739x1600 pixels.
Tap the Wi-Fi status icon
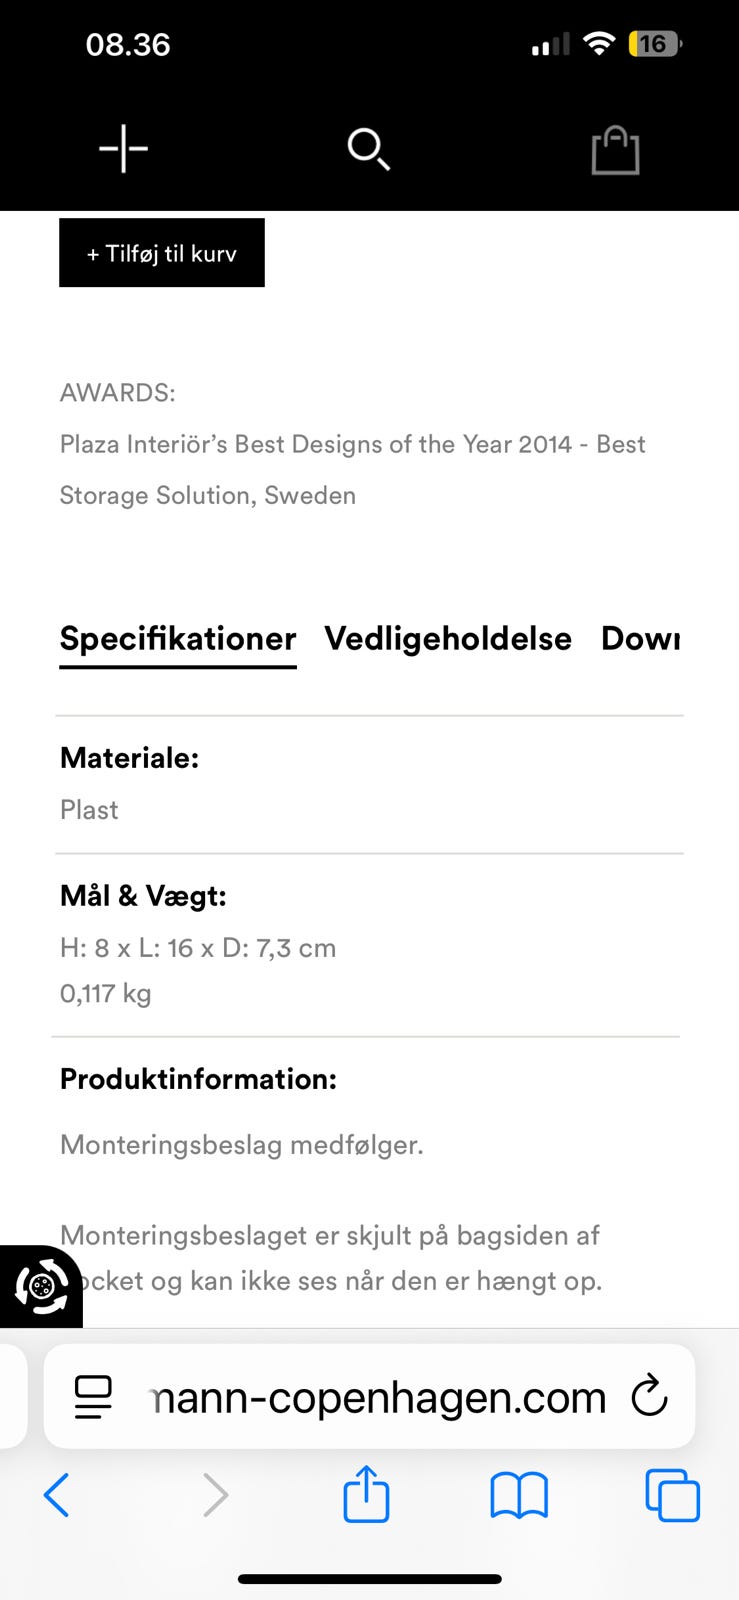pos(598,44)
